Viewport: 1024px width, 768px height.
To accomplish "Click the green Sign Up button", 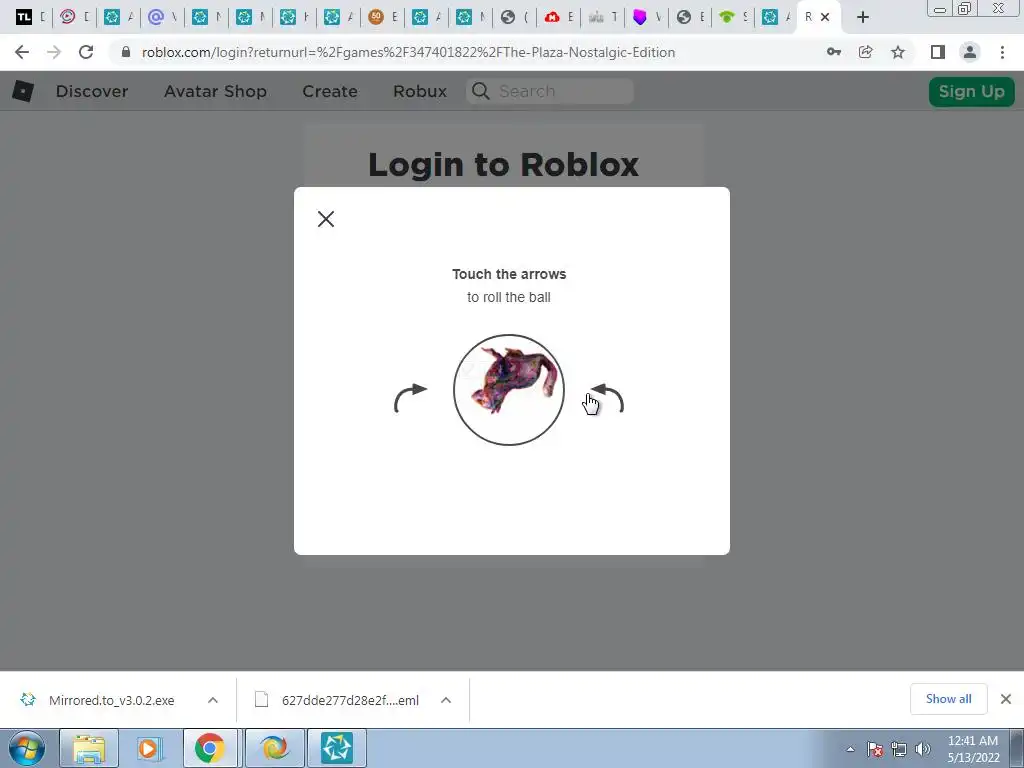I will point(971,91).
